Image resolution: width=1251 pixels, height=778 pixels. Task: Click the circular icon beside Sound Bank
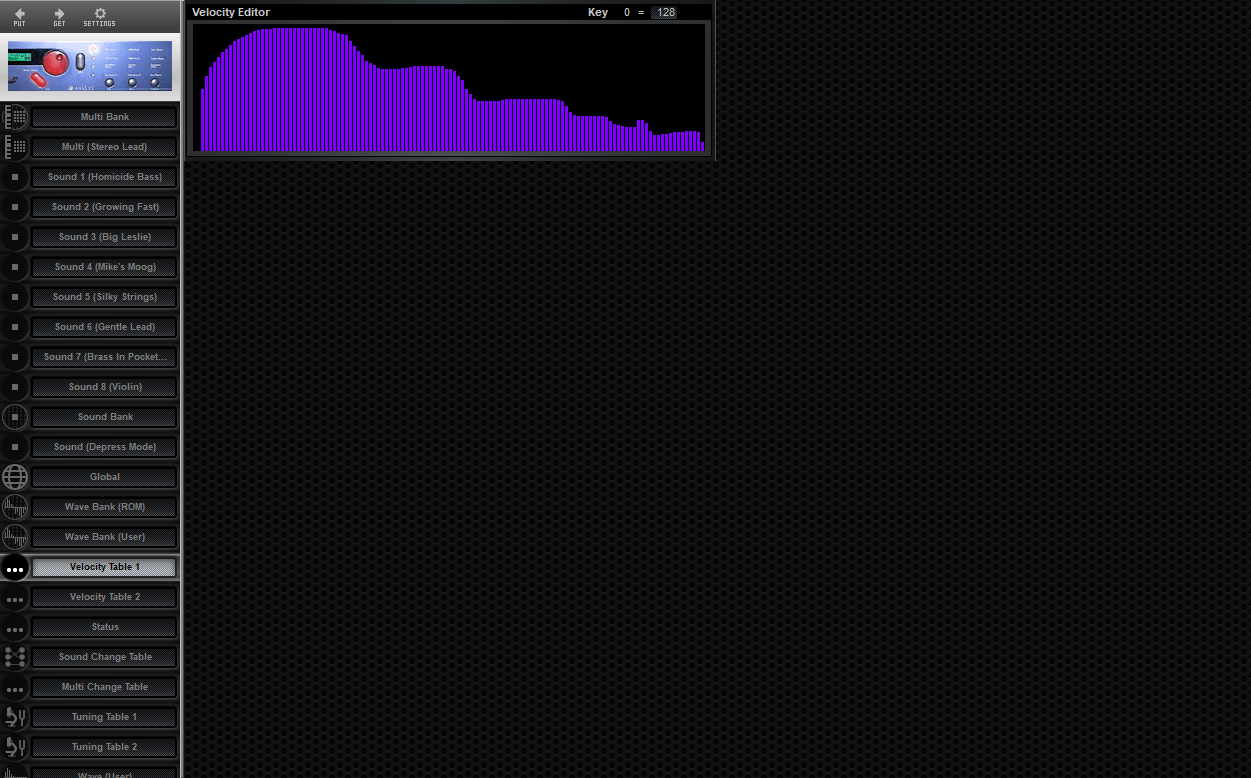click(x=15, y=417)
